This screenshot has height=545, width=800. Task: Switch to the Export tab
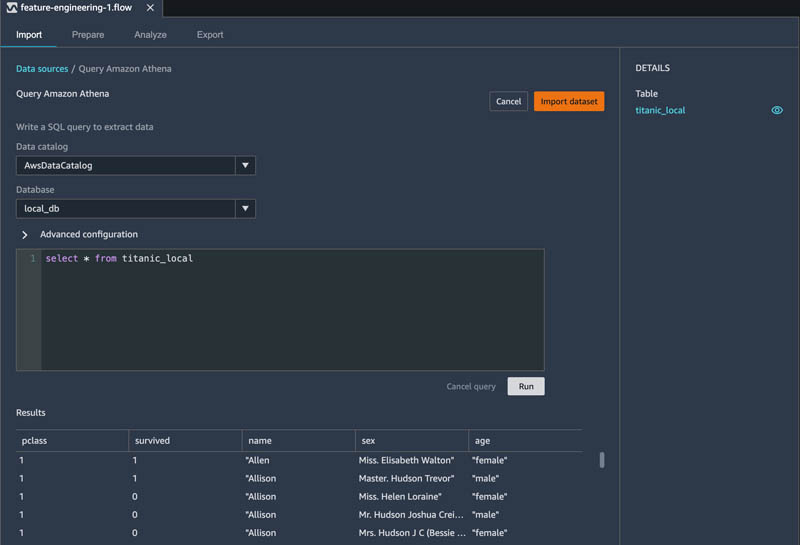(210, 35)
